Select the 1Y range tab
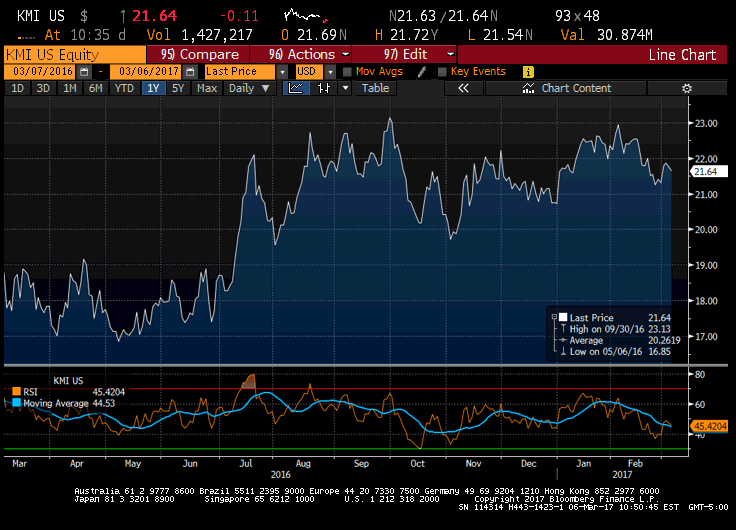 tap(153, 88)
